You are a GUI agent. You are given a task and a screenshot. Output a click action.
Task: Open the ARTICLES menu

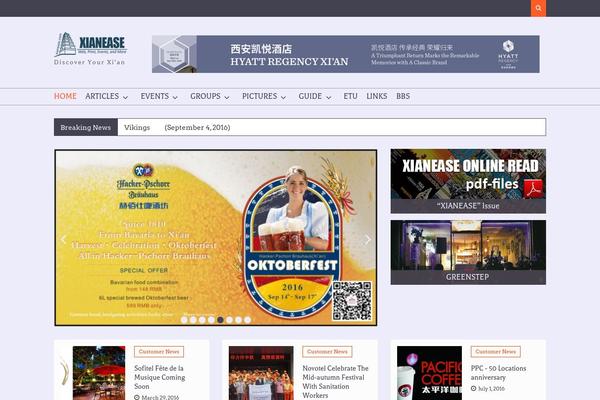pyautogui.click(x=102, y=96)
